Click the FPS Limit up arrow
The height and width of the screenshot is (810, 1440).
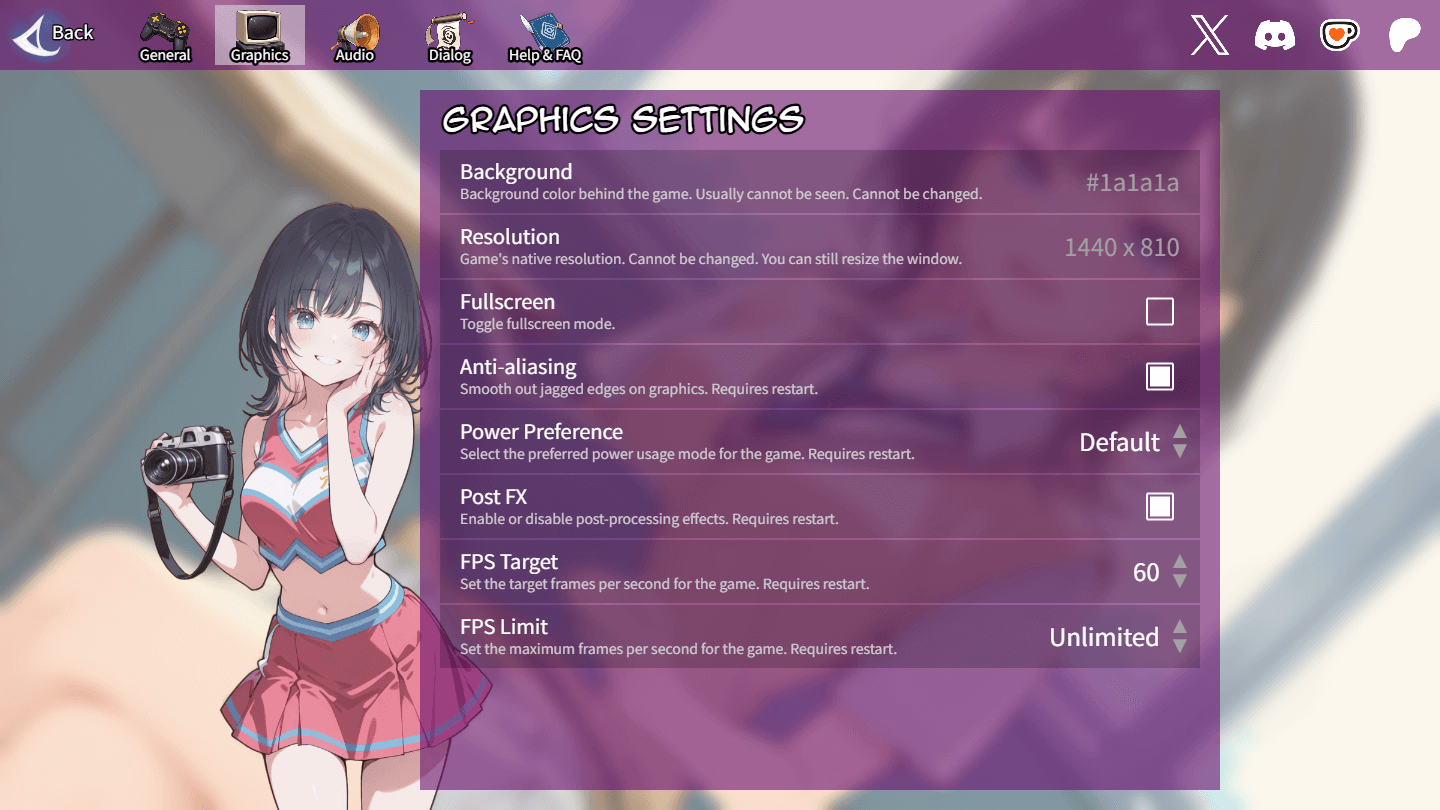point(1180,627)
